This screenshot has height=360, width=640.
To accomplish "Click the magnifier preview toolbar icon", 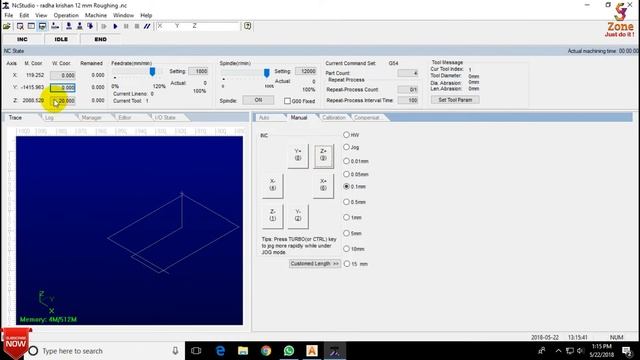I will coord(20,26).
